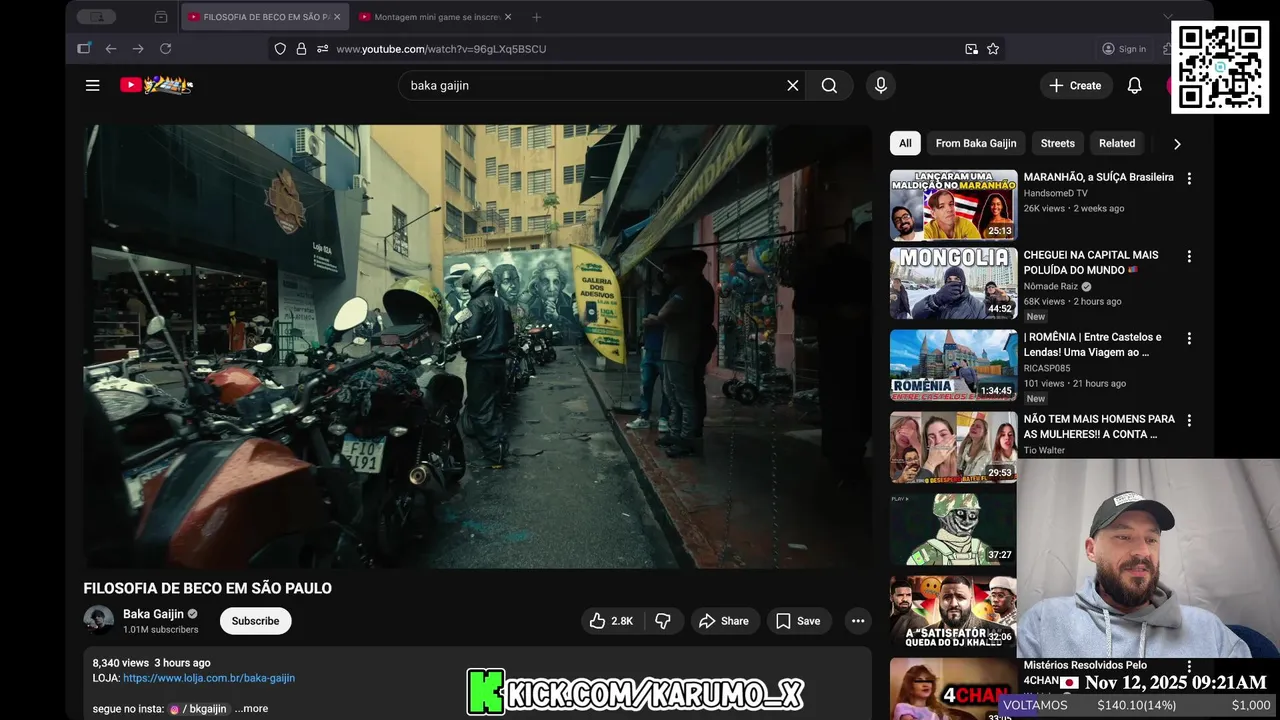
Task: Open the DJ Khaled video thumbnail
Action: (954, 611)
